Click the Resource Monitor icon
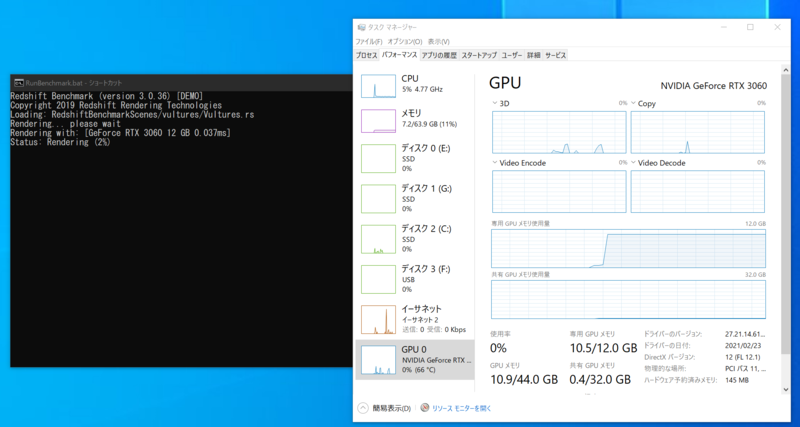800x427 pixels. [425, 408]
